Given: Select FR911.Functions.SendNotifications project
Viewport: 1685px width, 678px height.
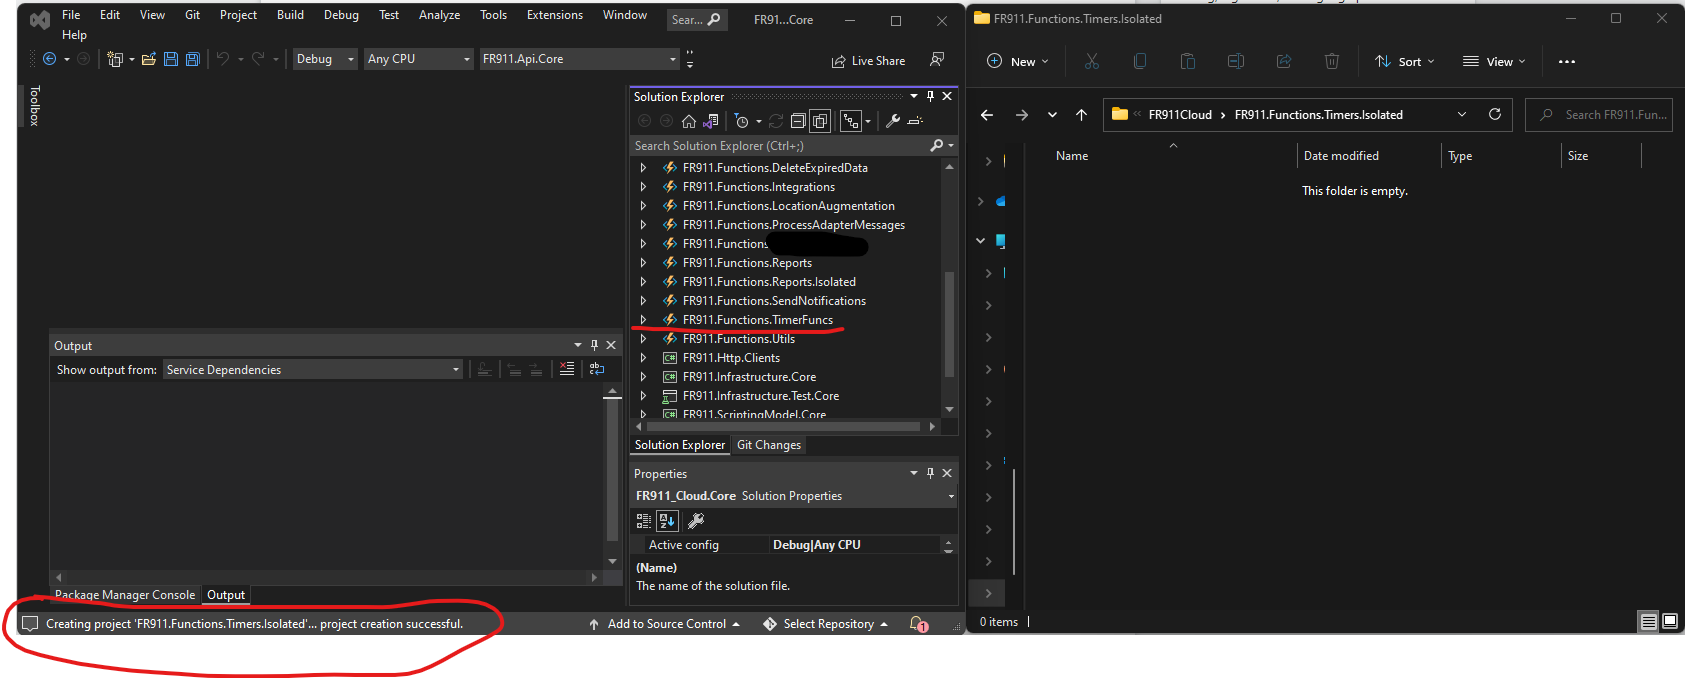Looking at the screenshot, I should [x=774, y=301].
